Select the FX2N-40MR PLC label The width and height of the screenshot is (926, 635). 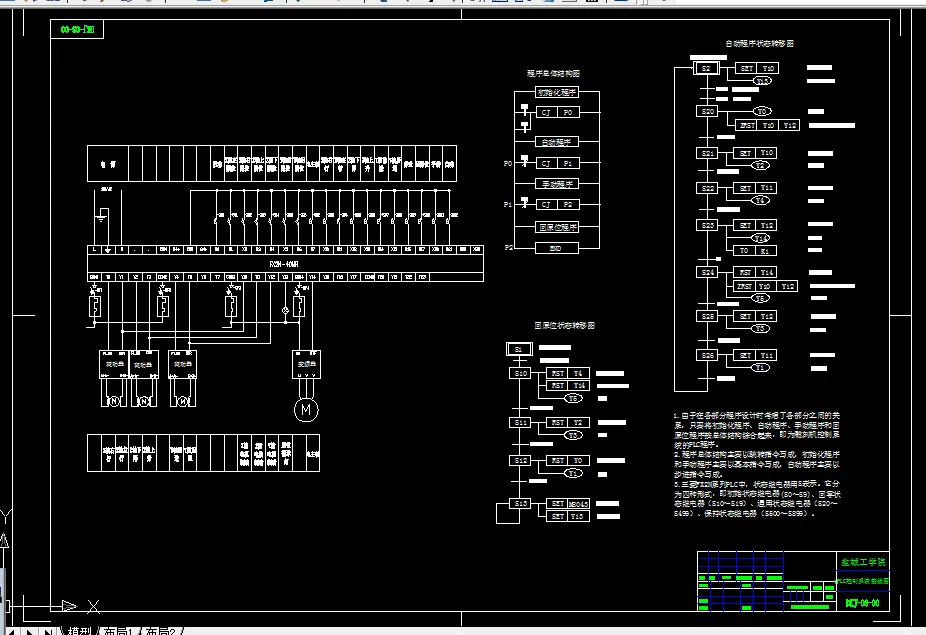pyautogui.click(x=284, y=264)
